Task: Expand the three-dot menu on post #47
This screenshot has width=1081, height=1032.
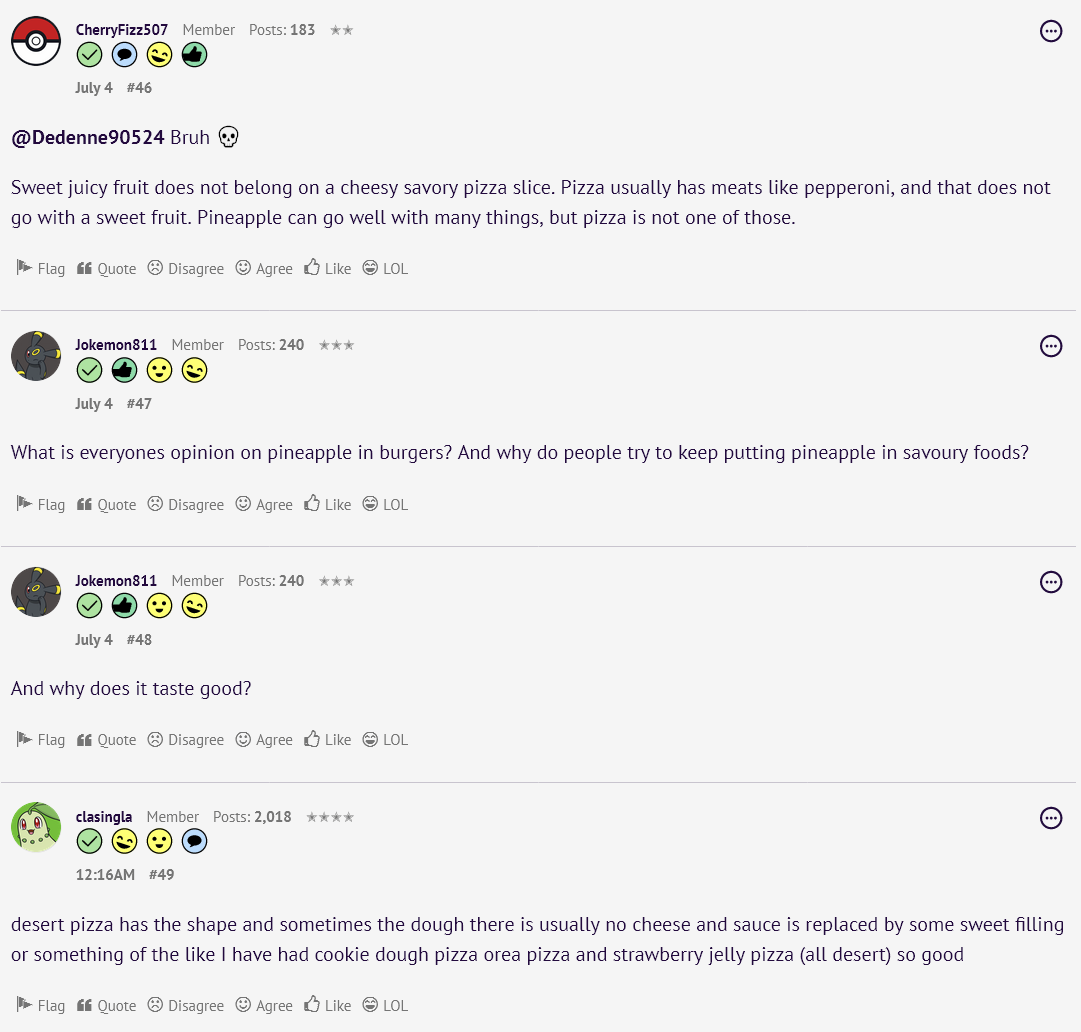Action: click(x=1051, y=346)
